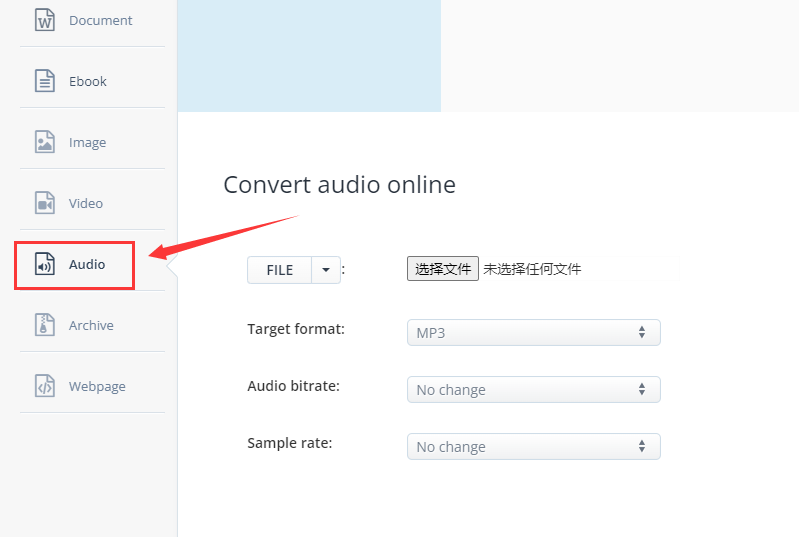This screenshot has width=799, height=537.
Task: Click the Image picture icon
Action: click(44, 142)
